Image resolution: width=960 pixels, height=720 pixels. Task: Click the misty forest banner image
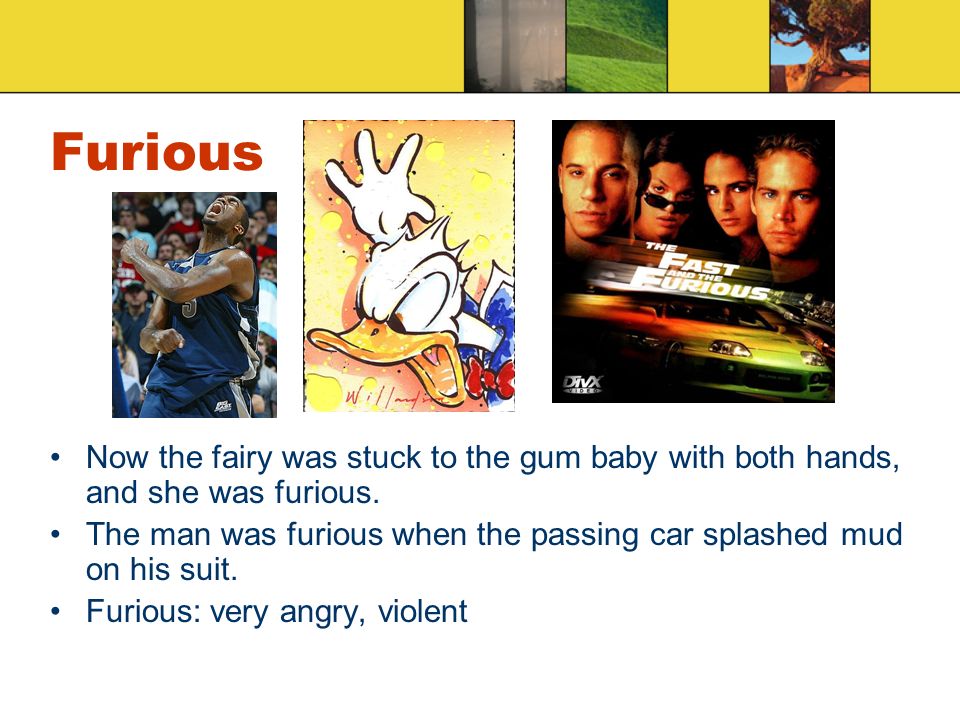pyautogui.click(x=515, y=46)
